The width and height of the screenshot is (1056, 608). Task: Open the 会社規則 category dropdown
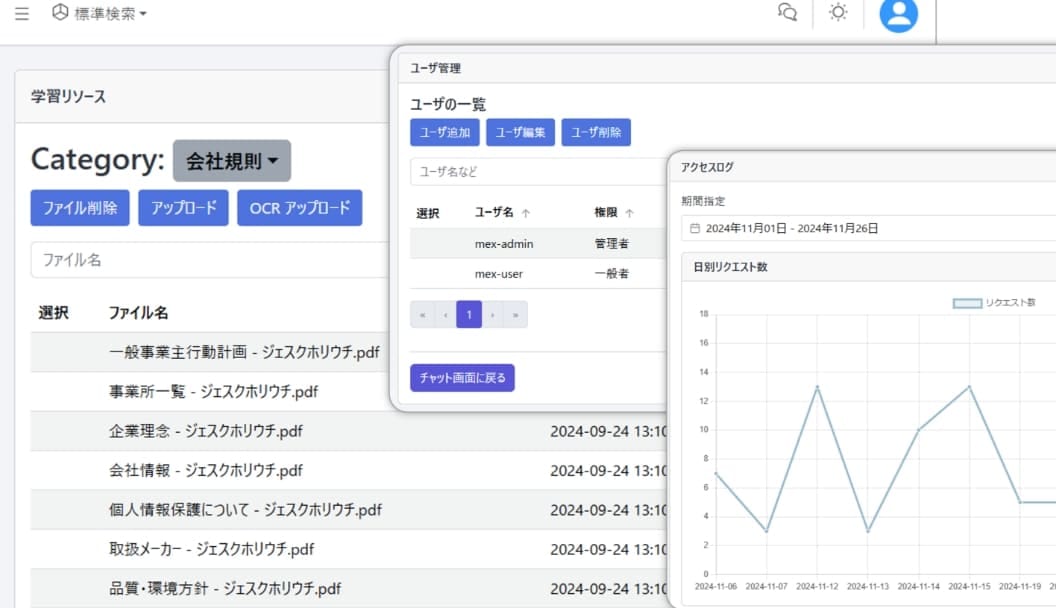pos(231,161)
